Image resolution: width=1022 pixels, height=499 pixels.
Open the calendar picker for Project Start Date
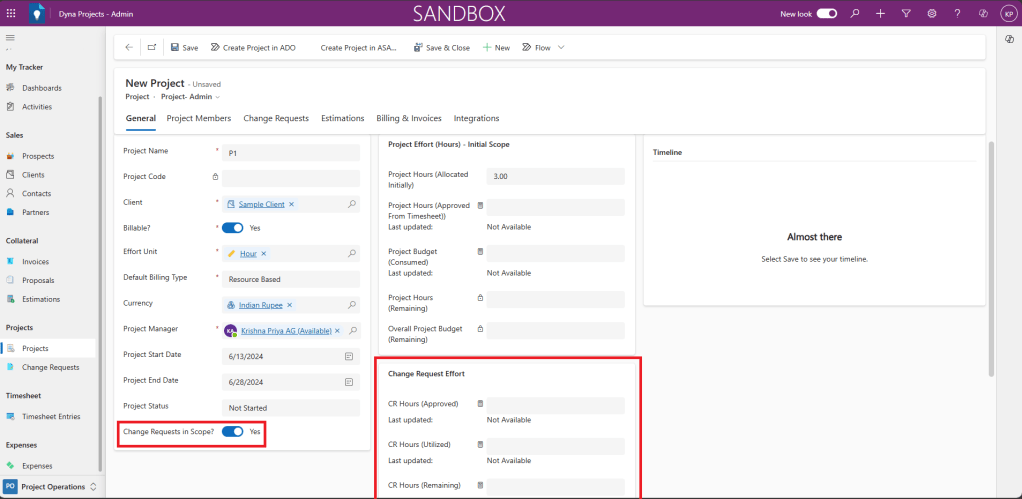349,356
